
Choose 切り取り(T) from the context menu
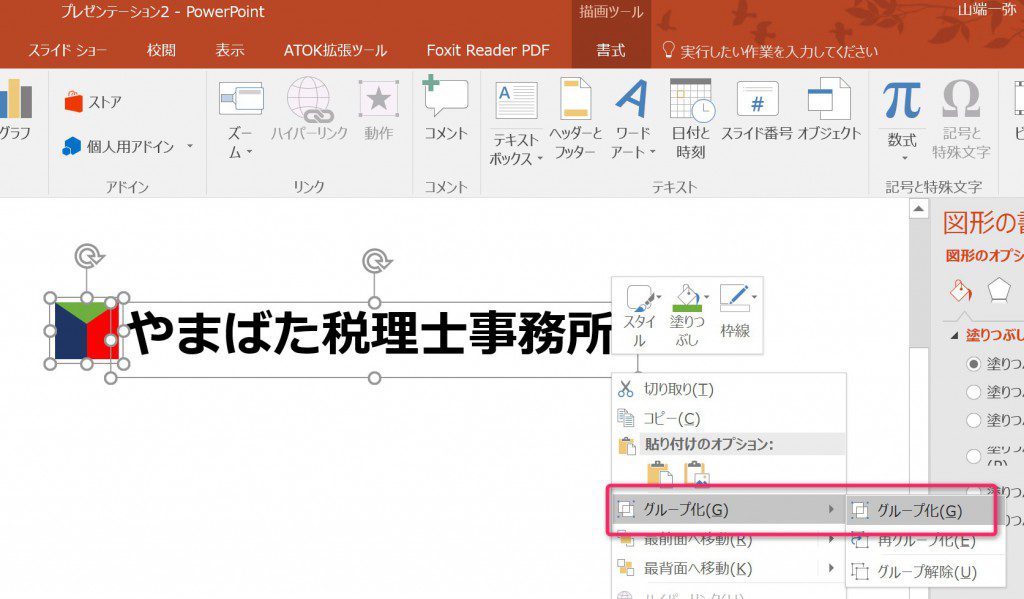(729, 389)
